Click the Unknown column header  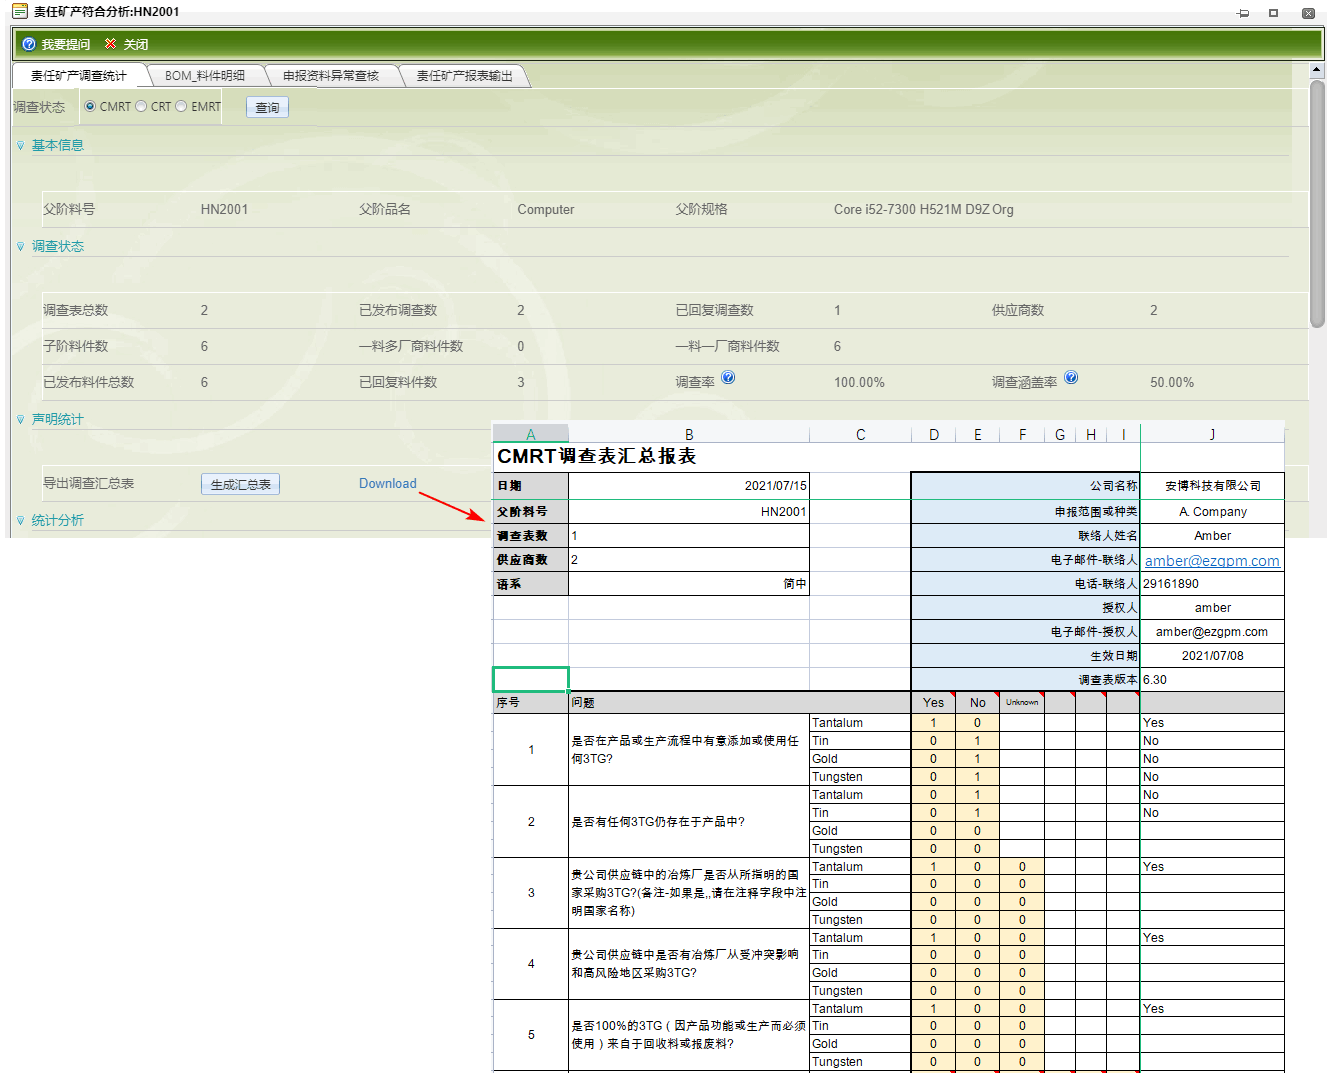point(1022,702)
